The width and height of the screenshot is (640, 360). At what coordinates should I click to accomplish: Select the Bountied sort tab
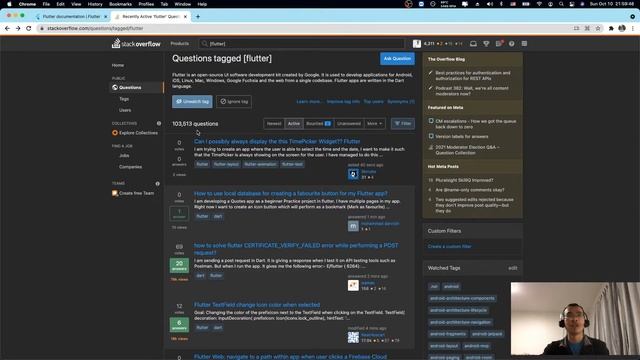(x=318, y=124)
